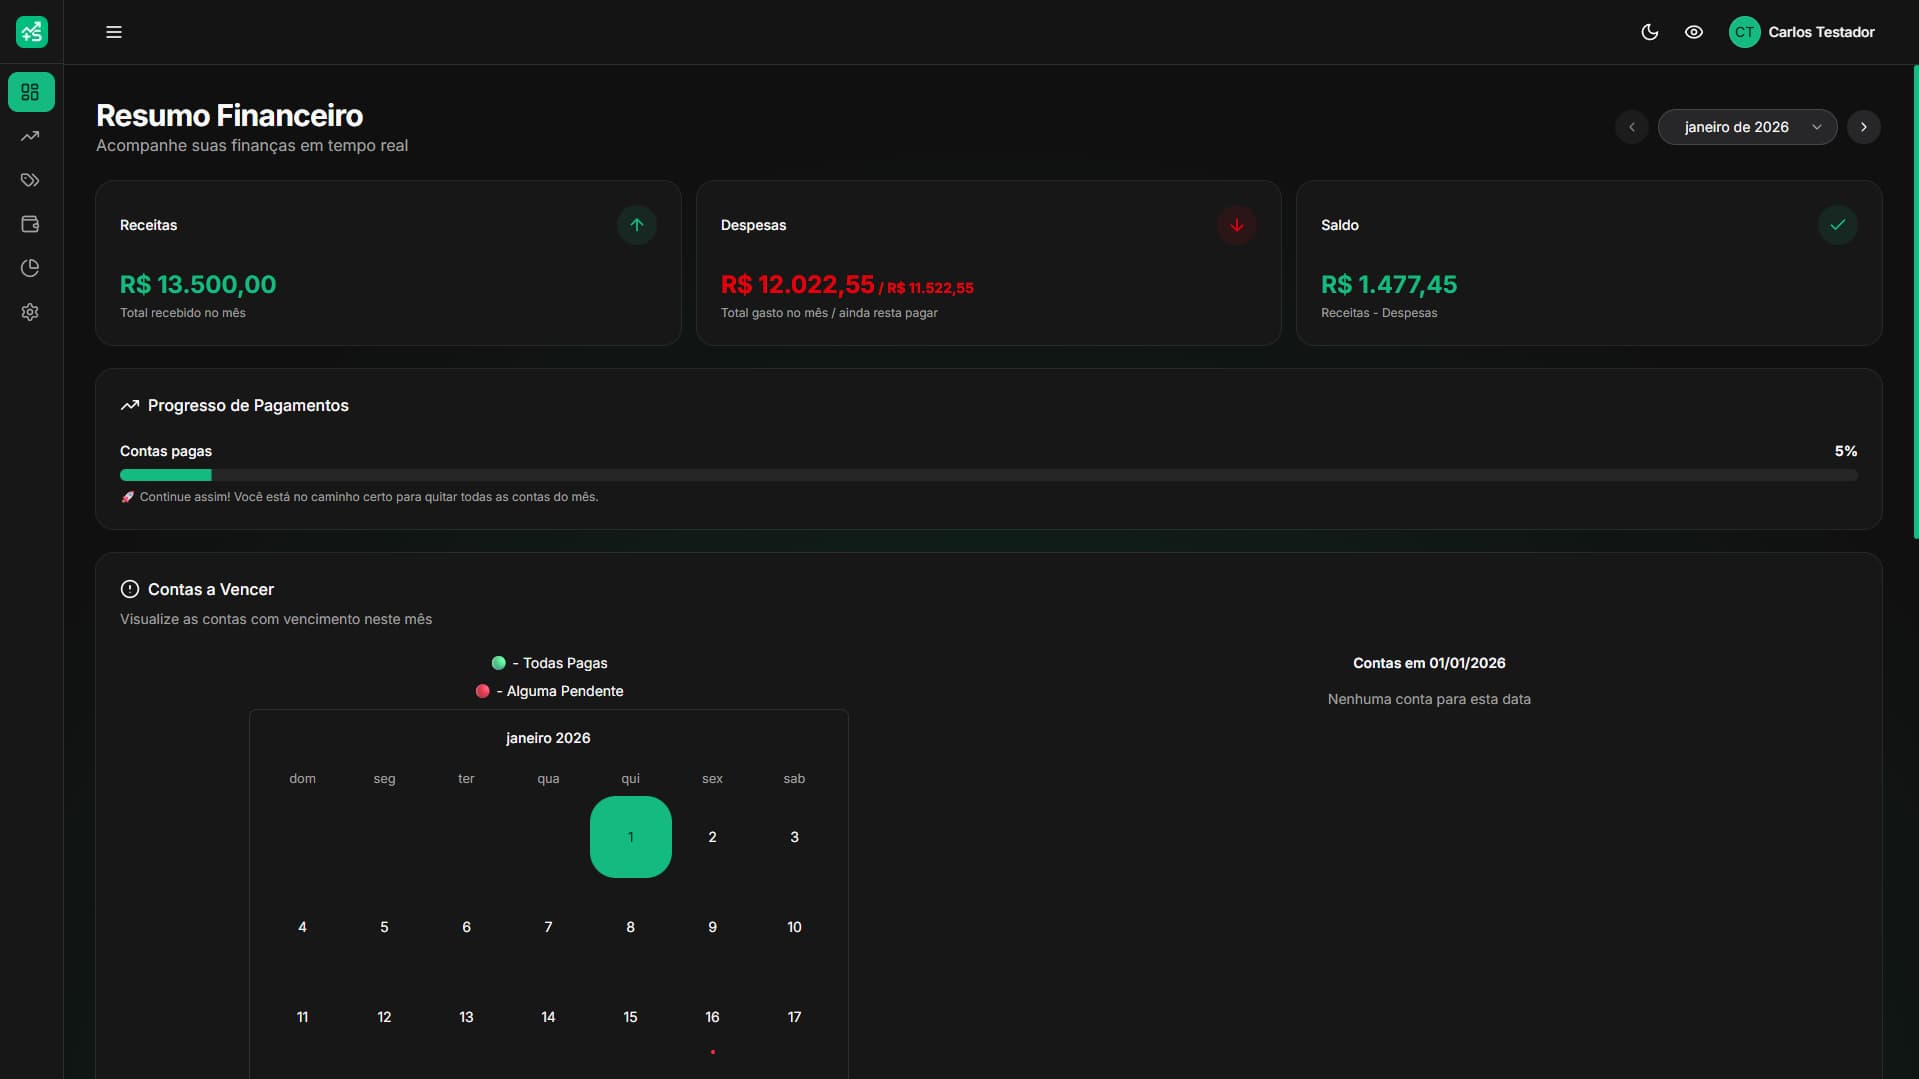
Task: Toggle the sidebar using the hamburger icon
Action: pos(113,31)
